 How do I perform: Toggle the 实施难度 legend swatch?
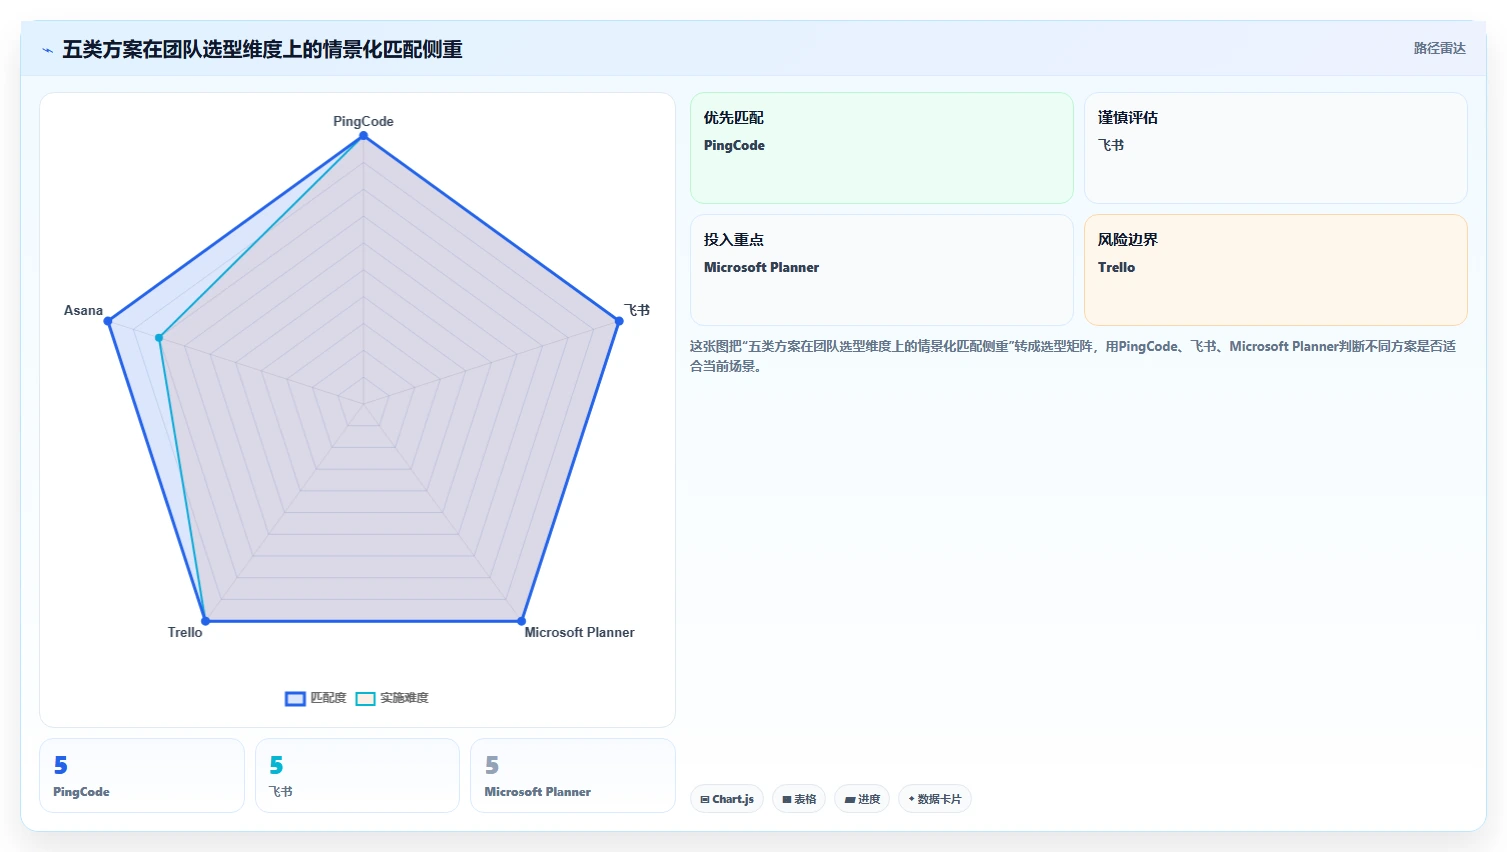(x=365, y=698)
